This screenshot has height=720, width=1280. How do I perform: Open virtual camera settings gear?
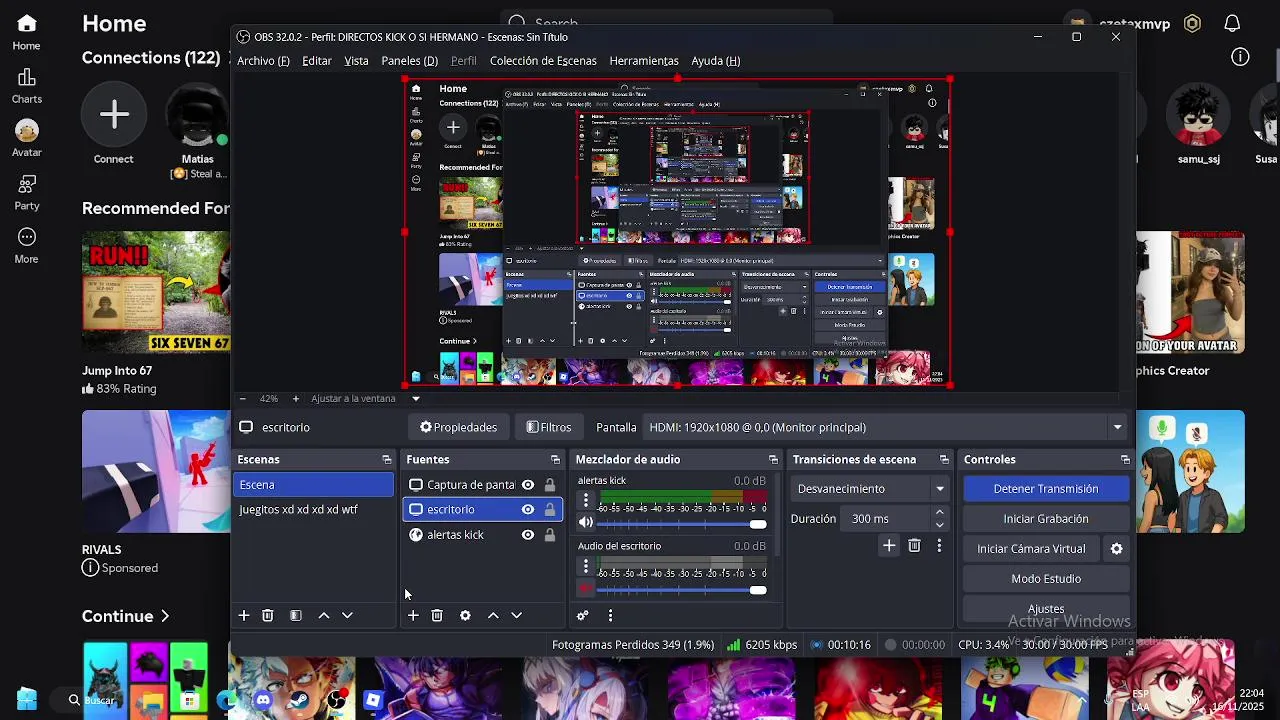coord(1117,549)
